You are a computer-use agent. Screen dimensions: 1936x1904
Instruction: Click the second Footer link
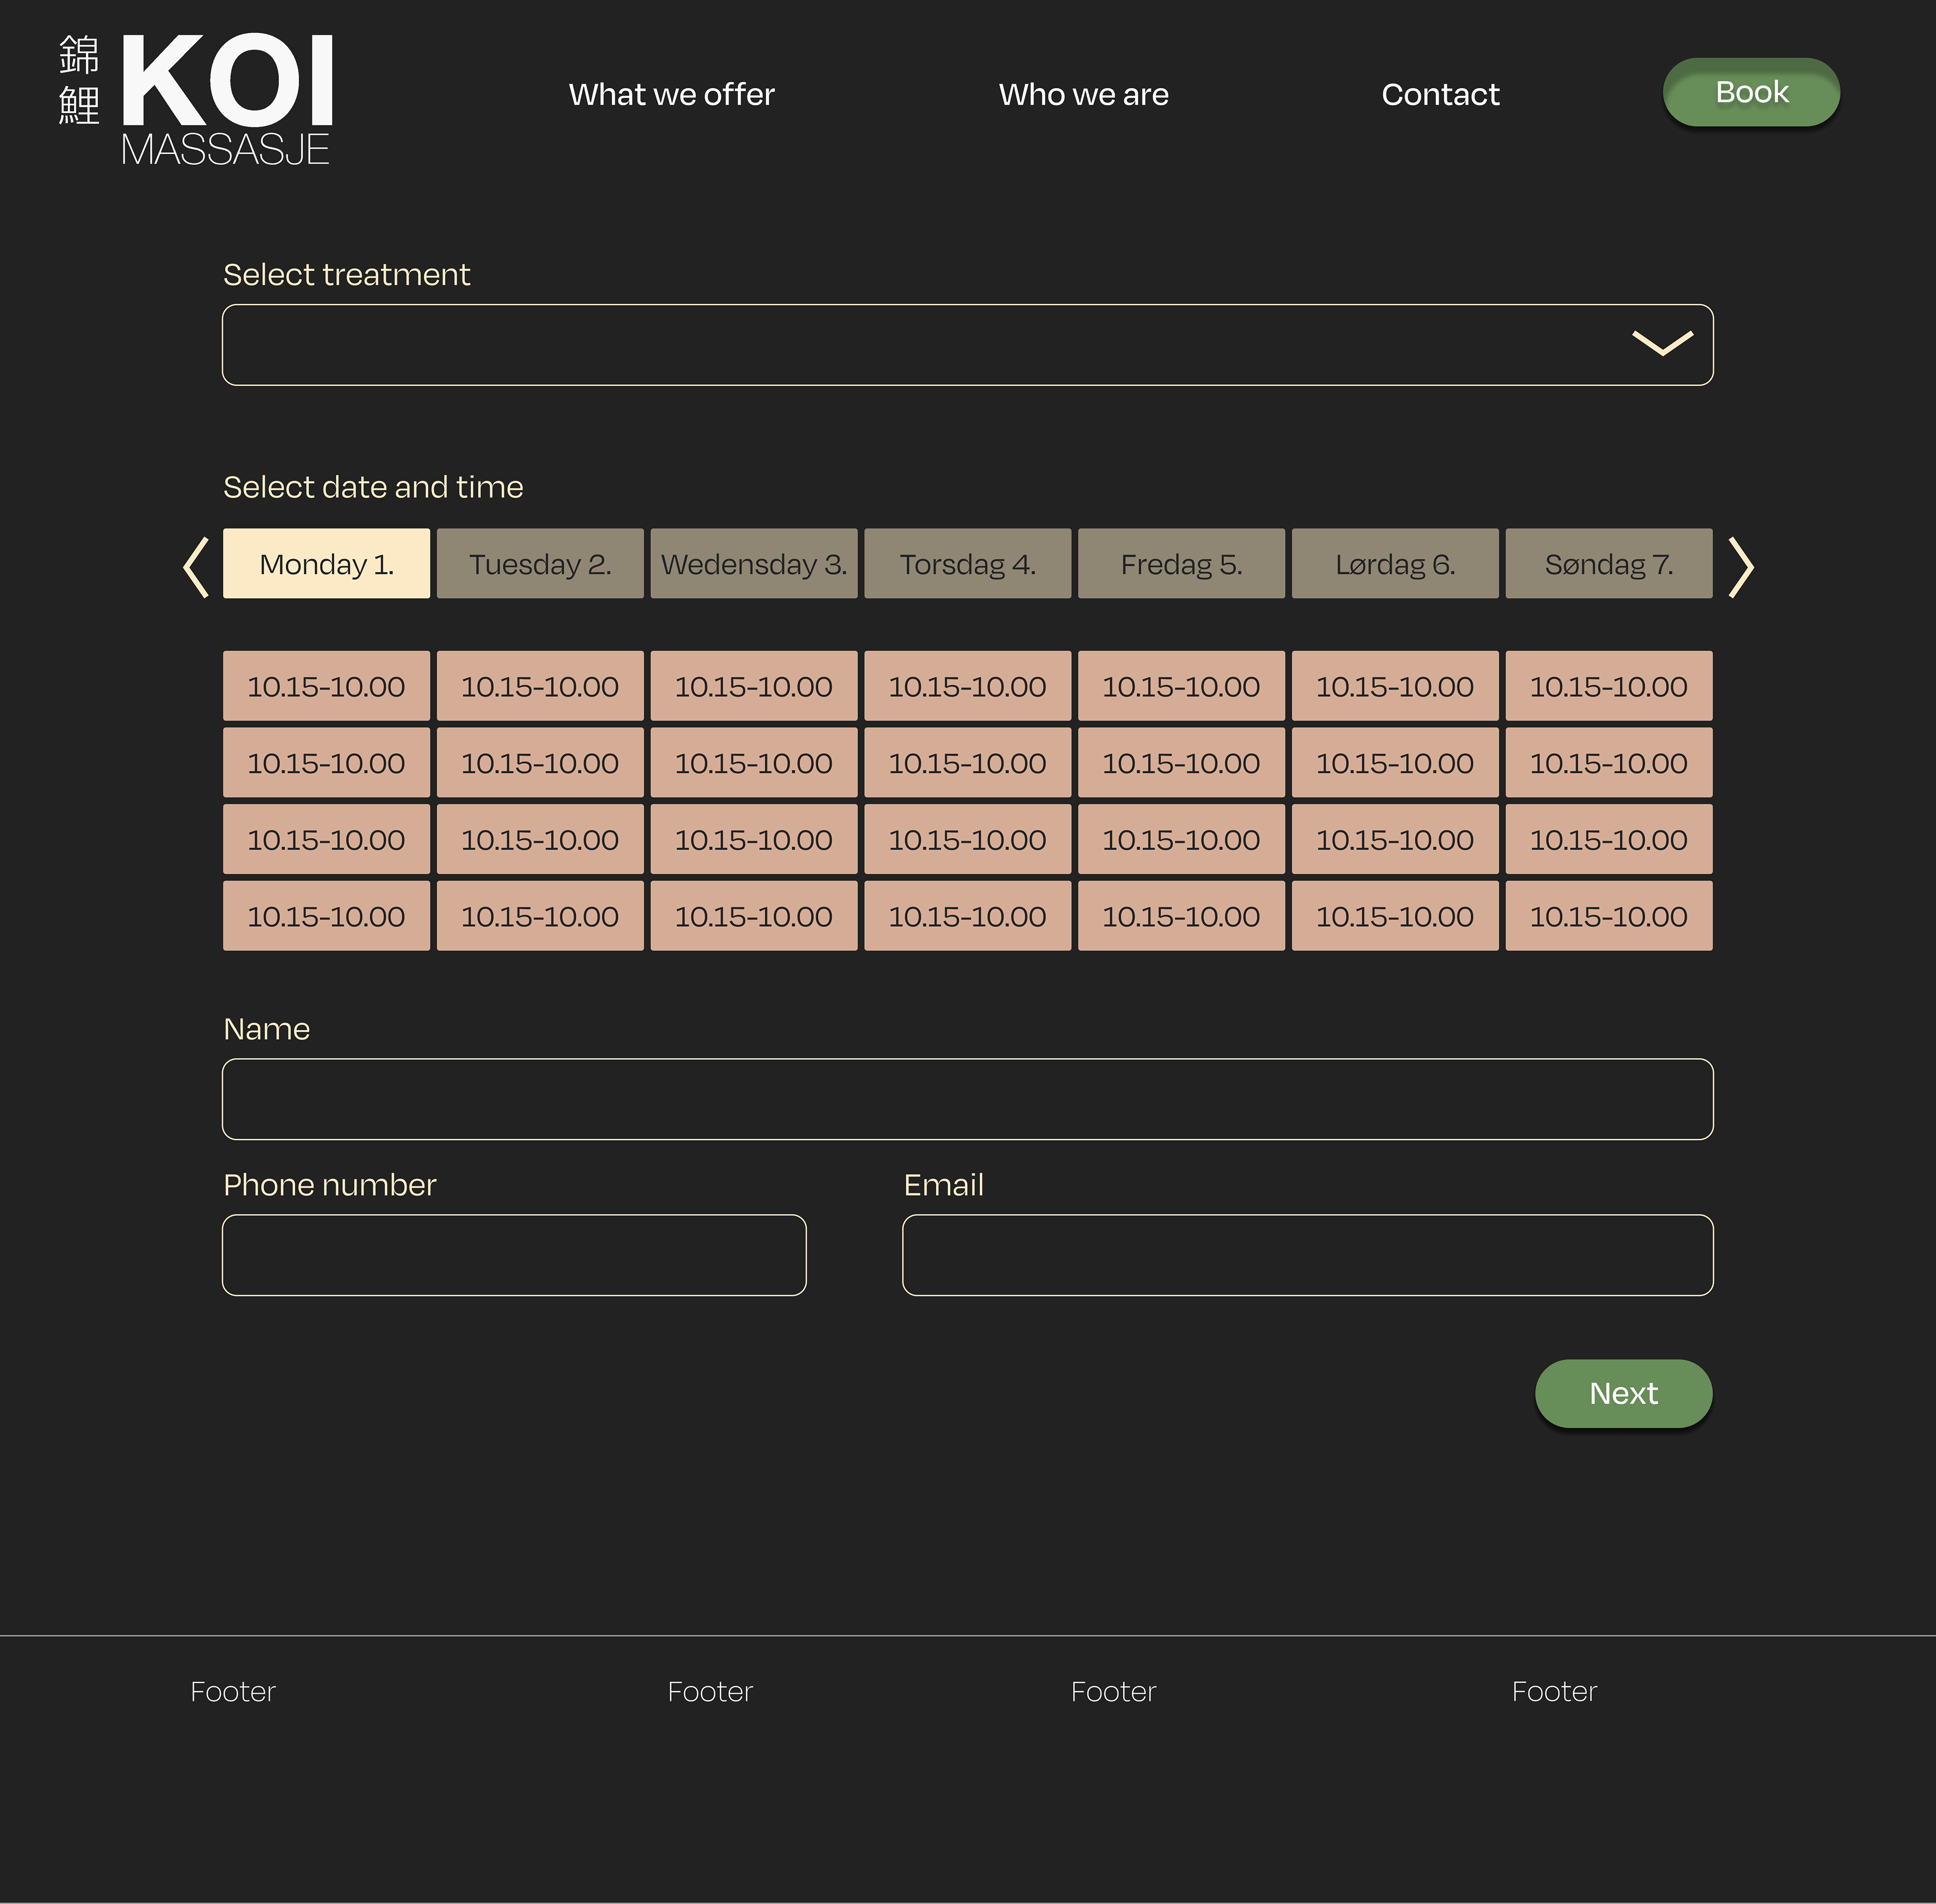pos(710,1691)
